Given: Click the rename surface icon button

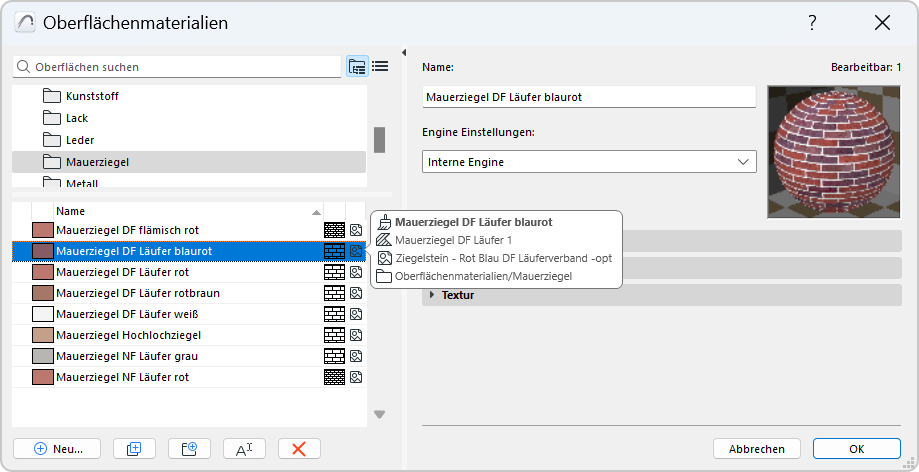Looking at the screenshot, I should [244, 449].
